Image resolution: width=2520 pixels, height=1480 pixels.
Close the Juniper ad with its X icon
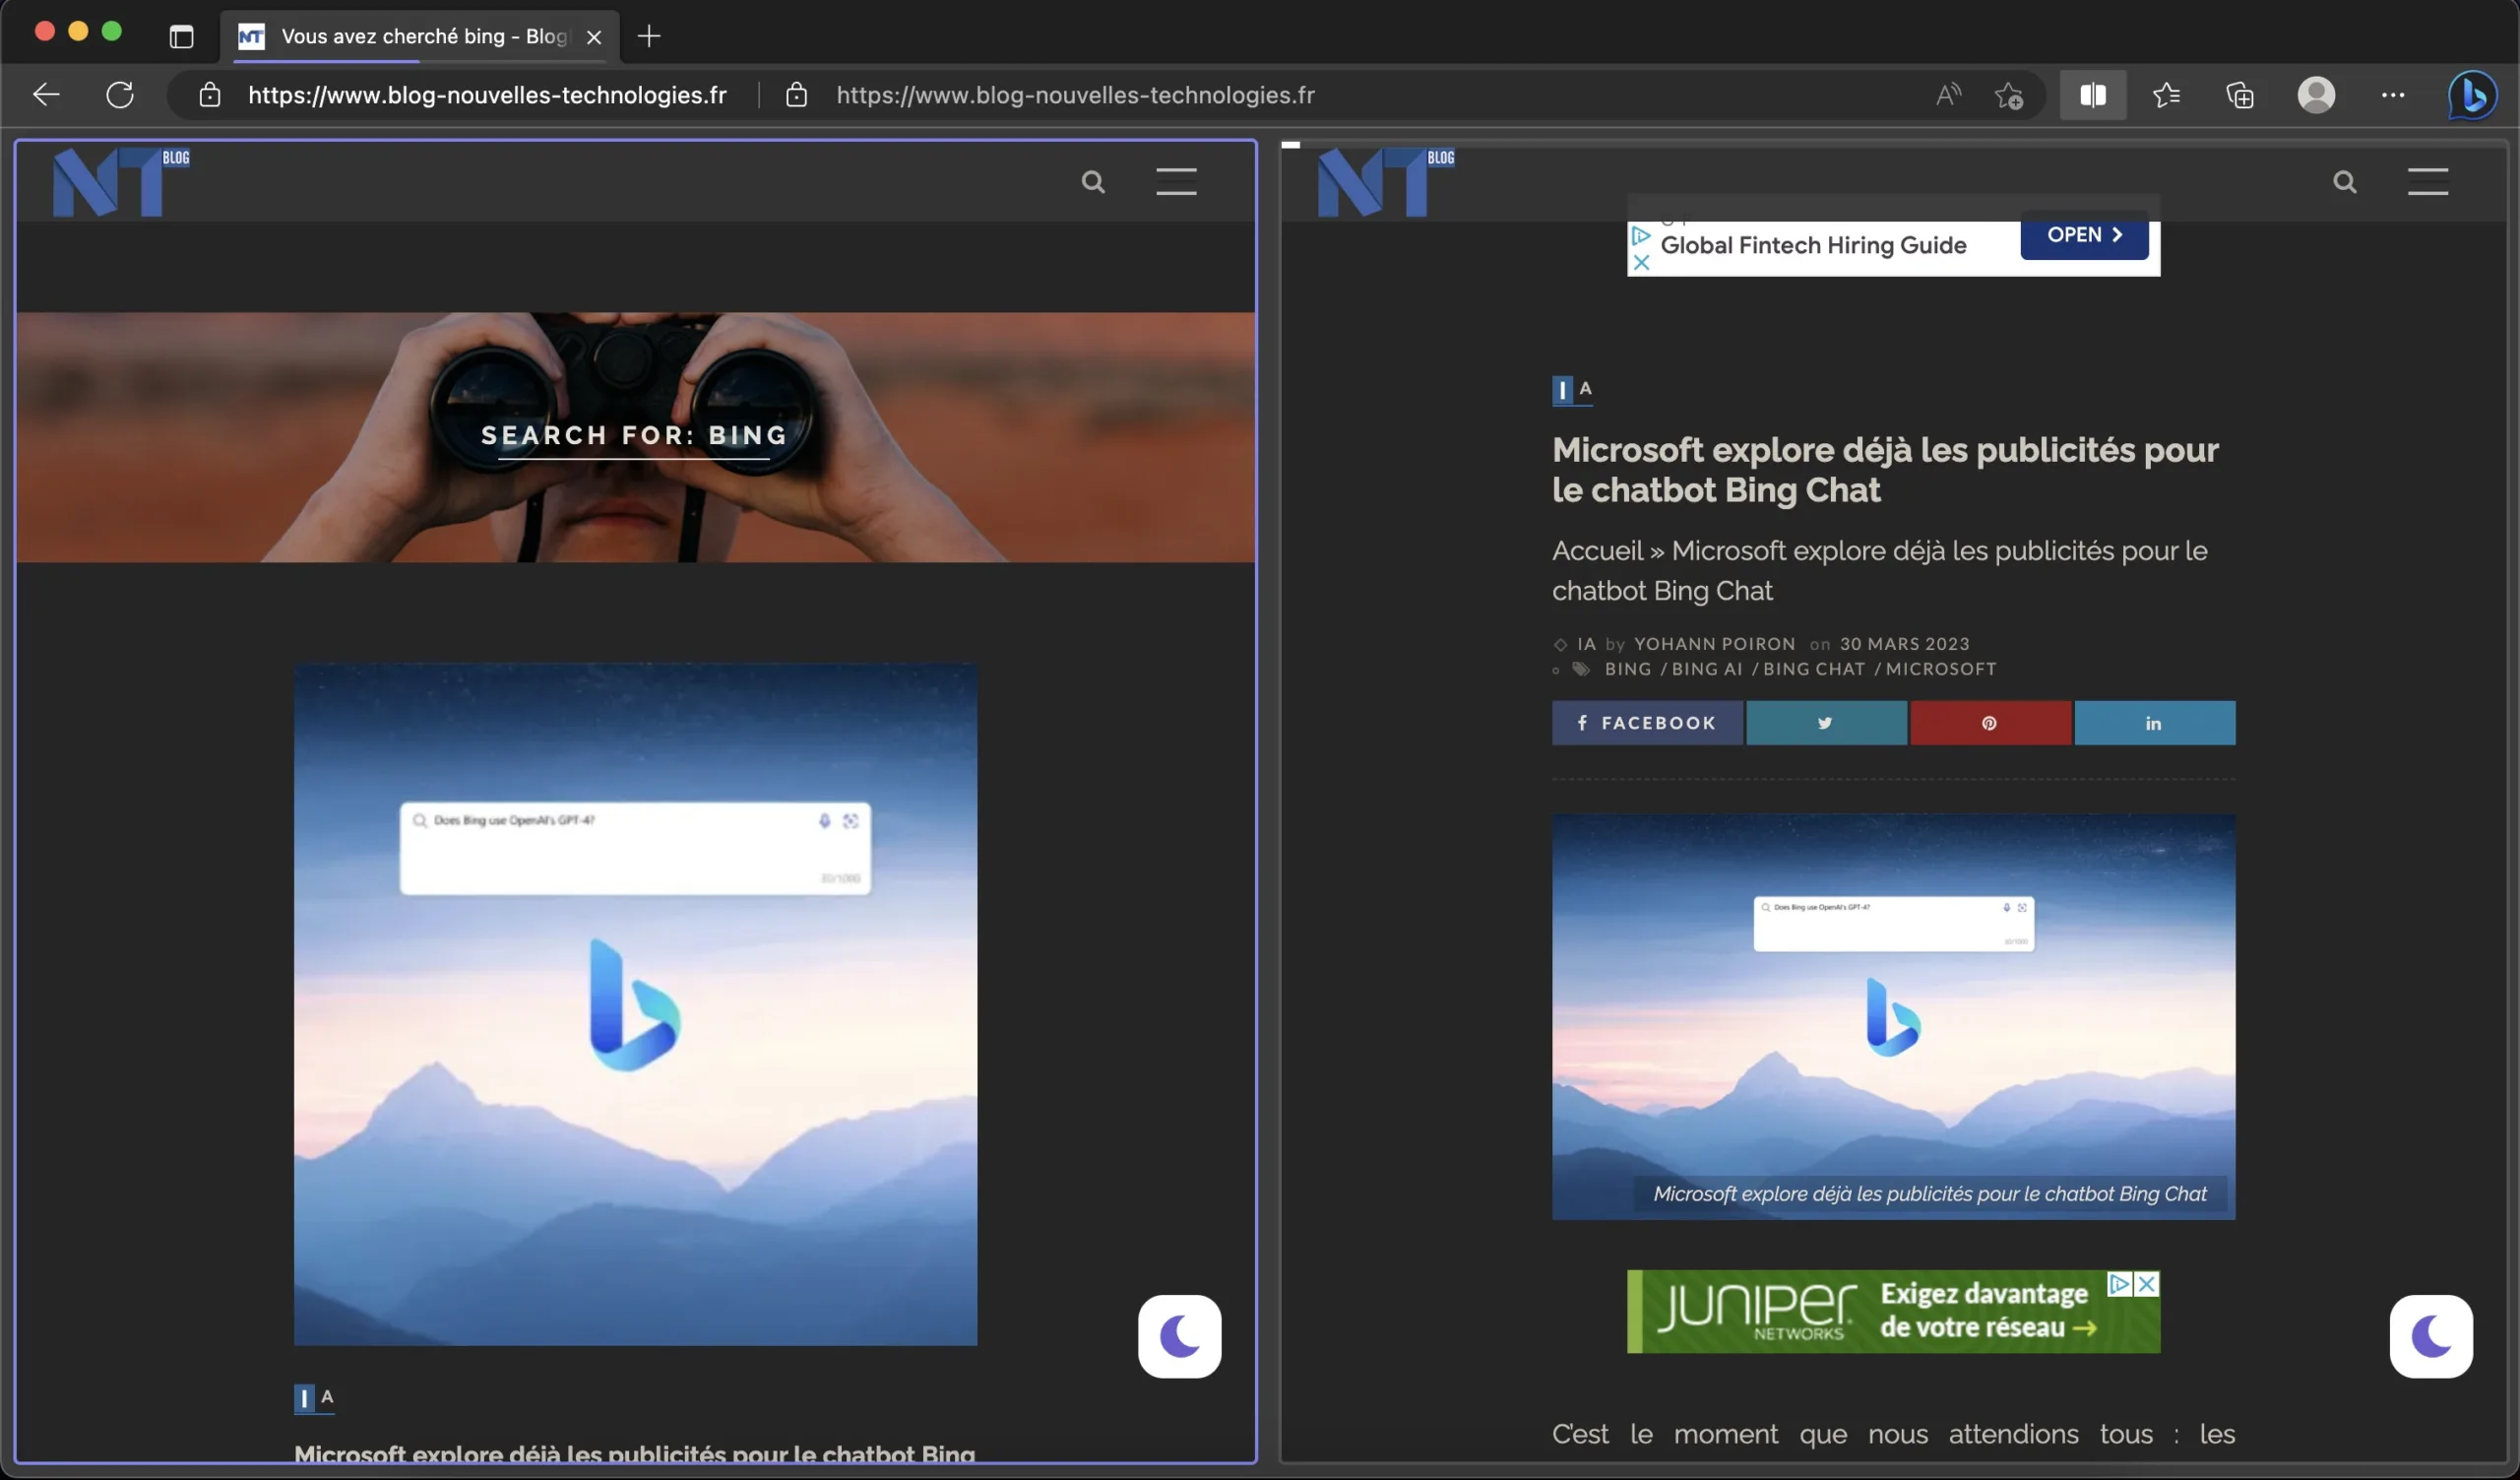point(2147,1284)
